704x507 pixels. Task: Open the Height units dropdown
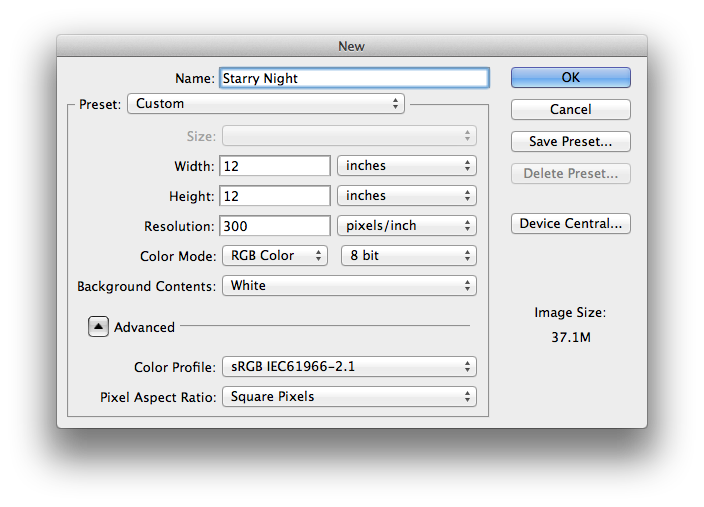tap(407, 196)
